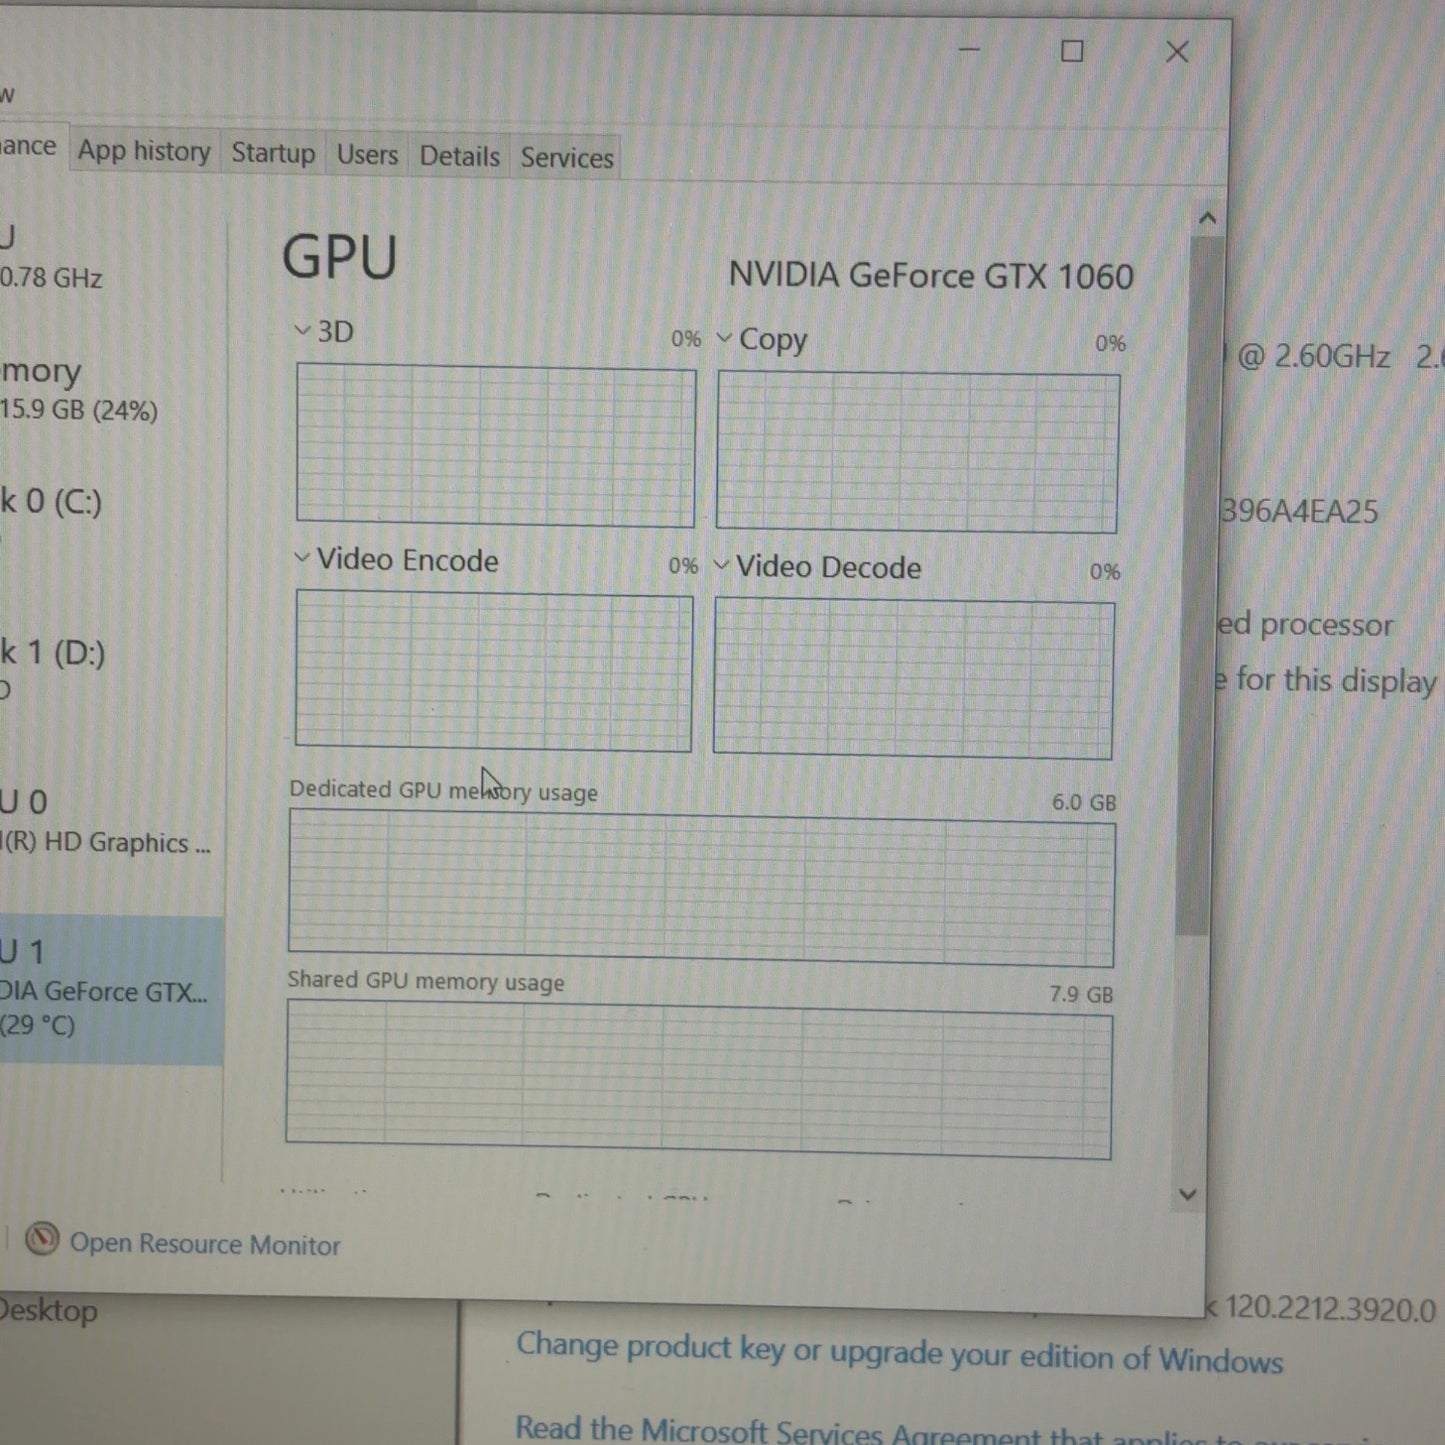Click the scroll down arrow of GPU pane
Screen dimensions: 1445x1445
tap(1187, 1194)
